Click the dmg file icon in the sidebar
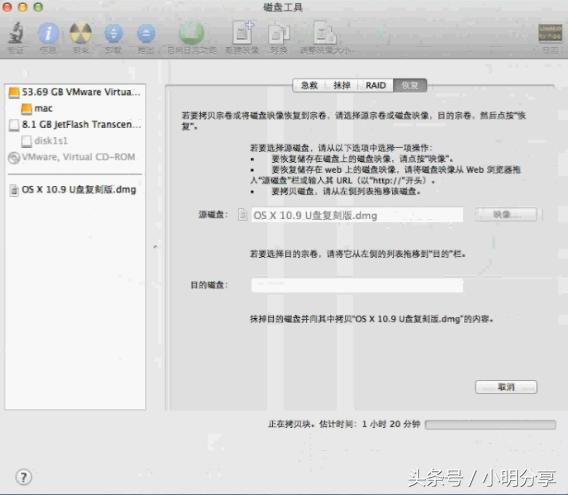The image size is (568, 495). click(x=14, y=190)
